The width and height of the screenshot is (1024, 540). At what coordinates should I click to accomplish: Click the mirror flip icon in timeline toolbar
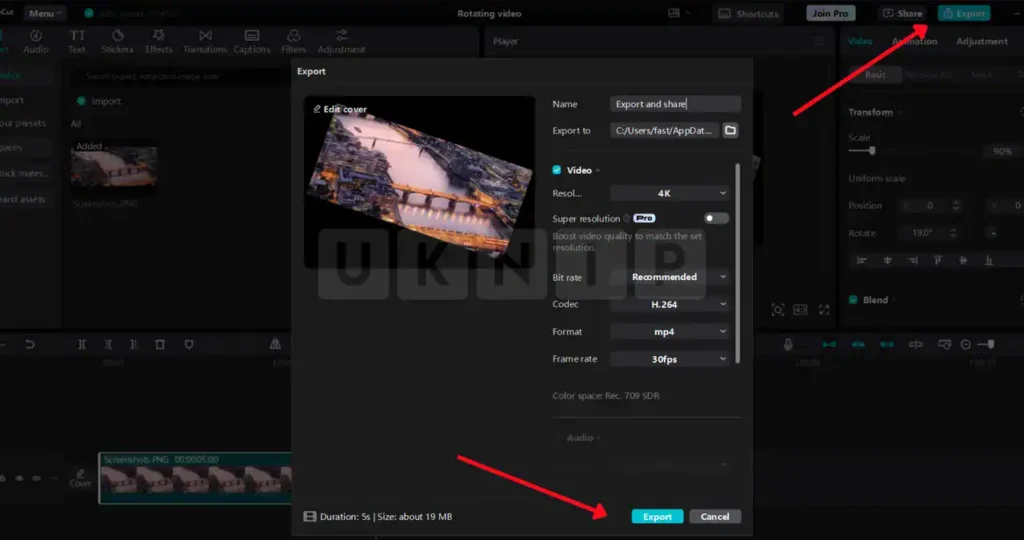[275, 344]
